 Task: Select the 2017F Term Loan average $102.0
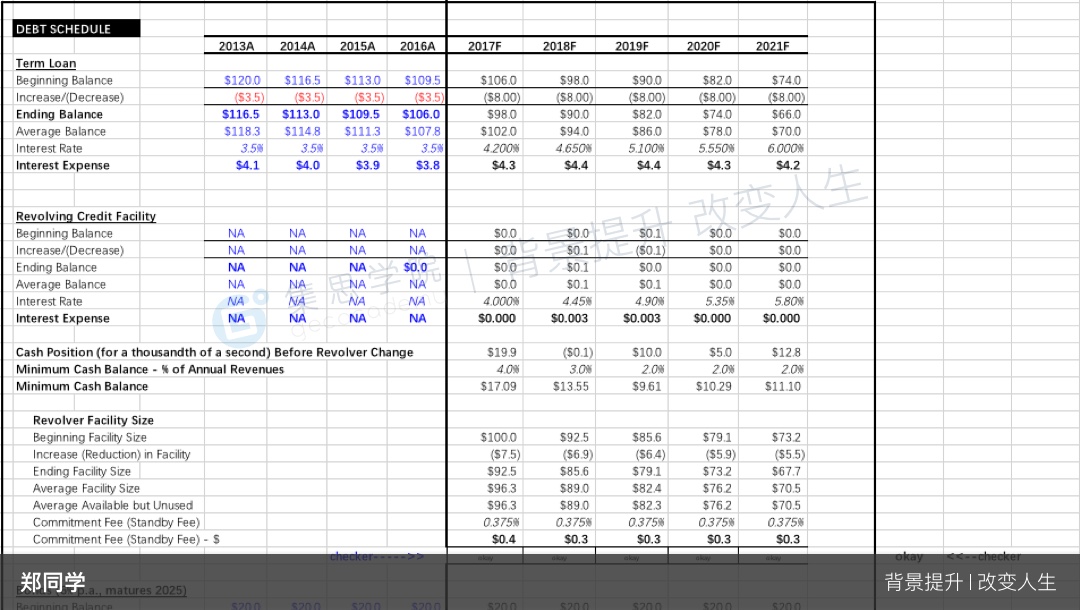tap(499, 132)
